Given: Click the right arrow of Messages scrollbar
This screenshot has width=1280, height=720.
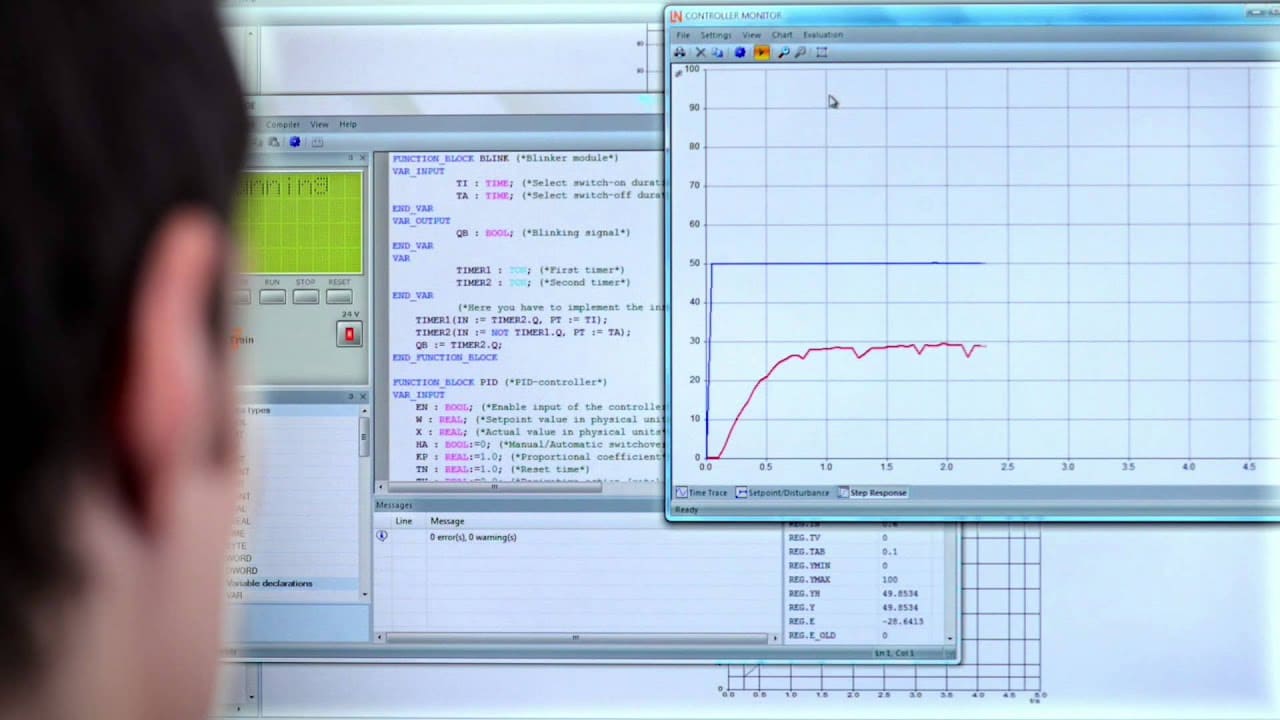Looking at the screenshot, I should [x=774, y=638].
